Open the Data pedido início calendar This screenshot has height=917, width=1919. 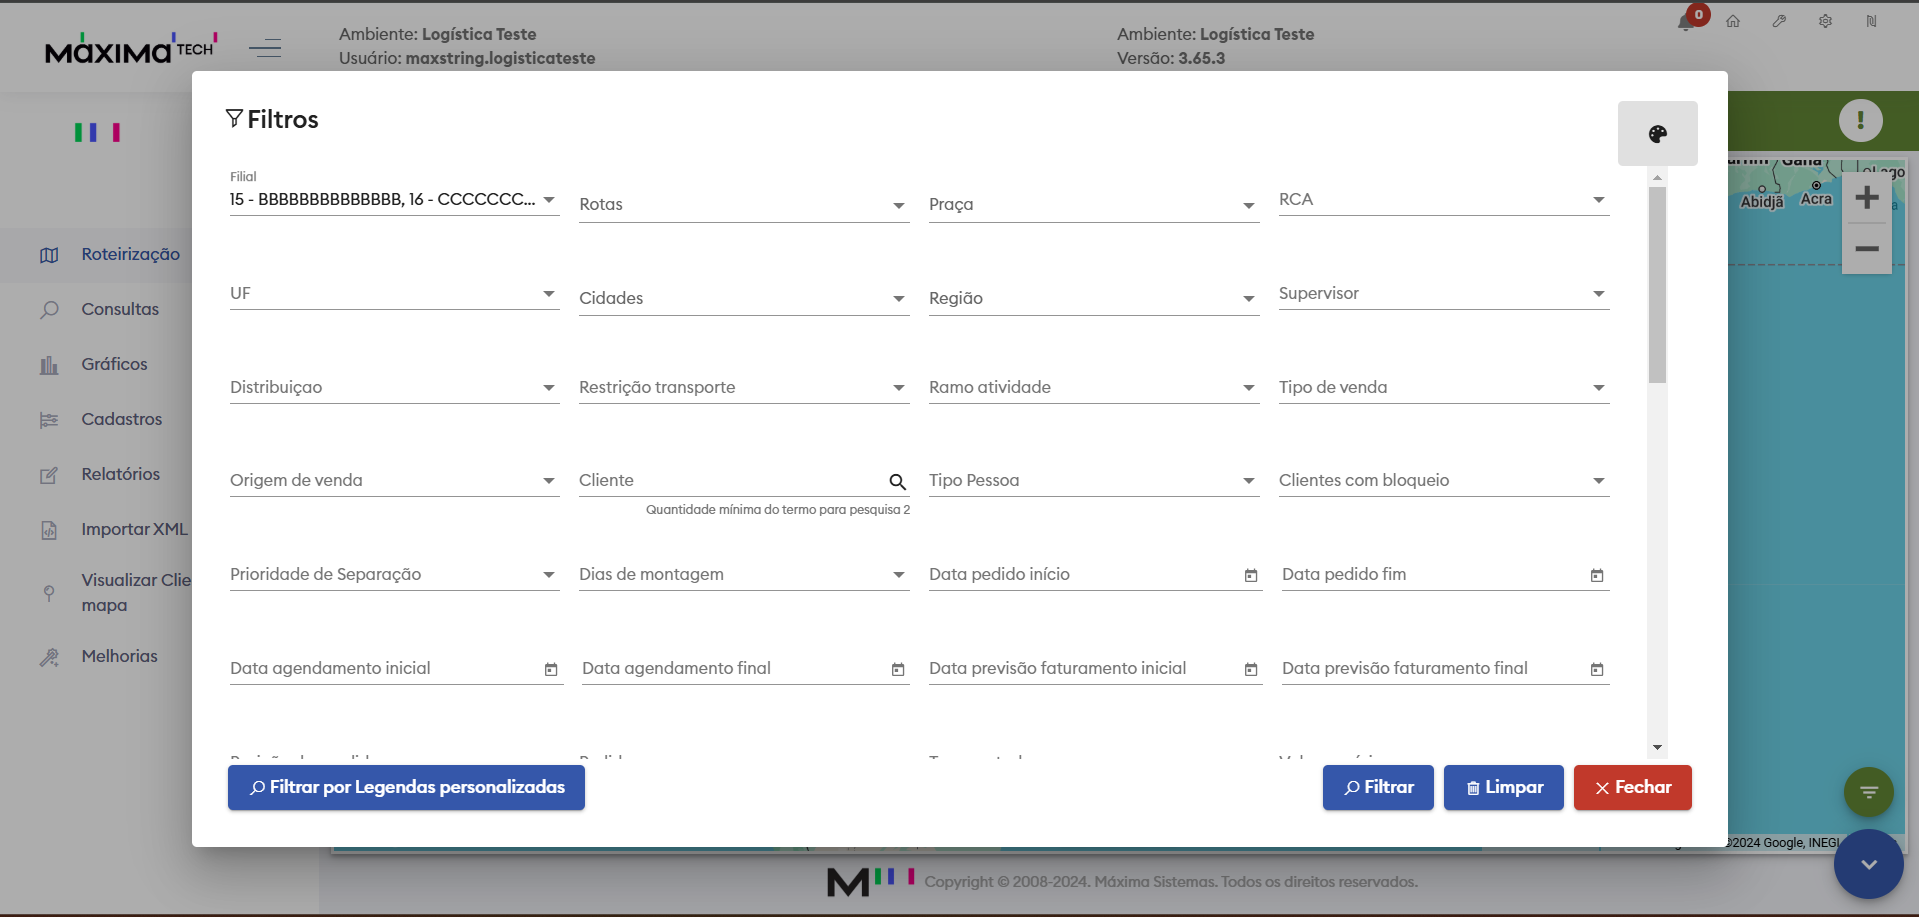[1250, 575]
